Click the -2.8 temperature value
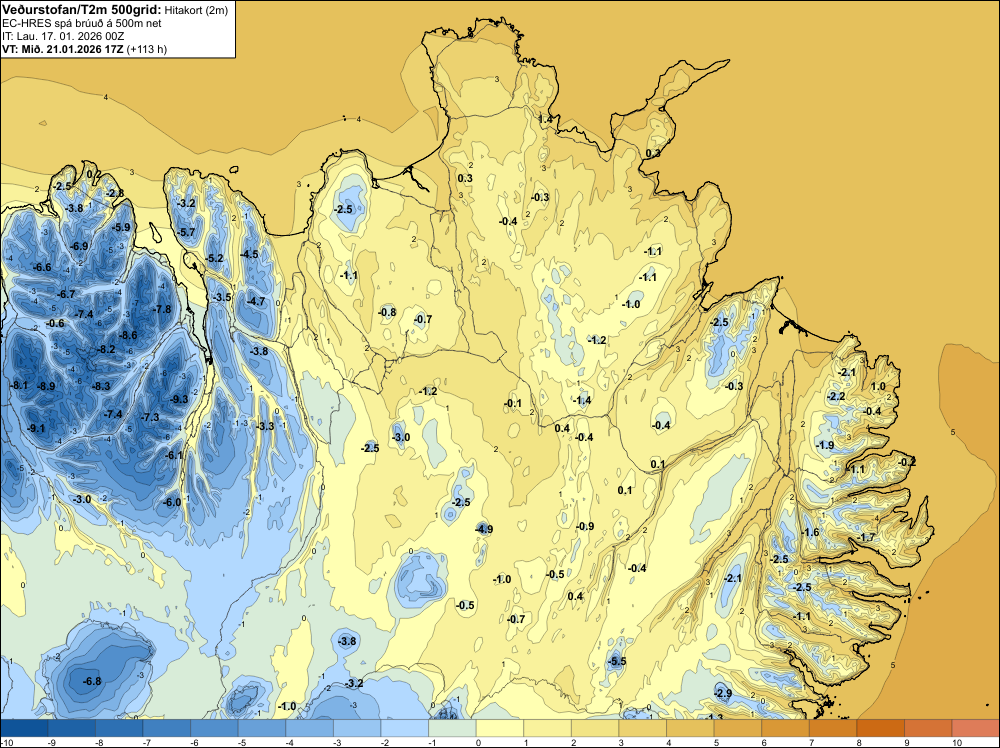 115,193
